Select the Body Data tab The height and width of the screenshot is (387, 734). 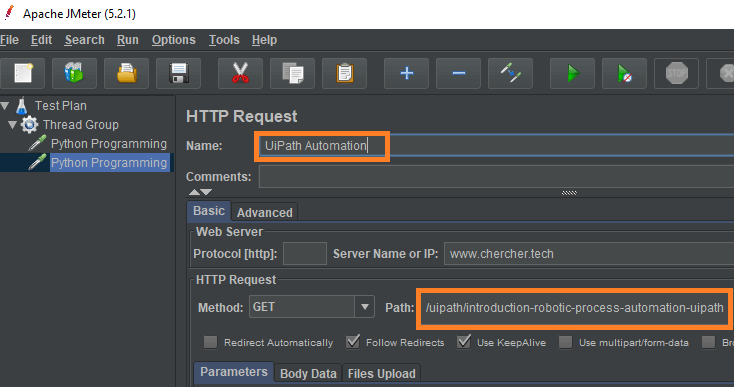pyautogui.click(x=308, y=373)
